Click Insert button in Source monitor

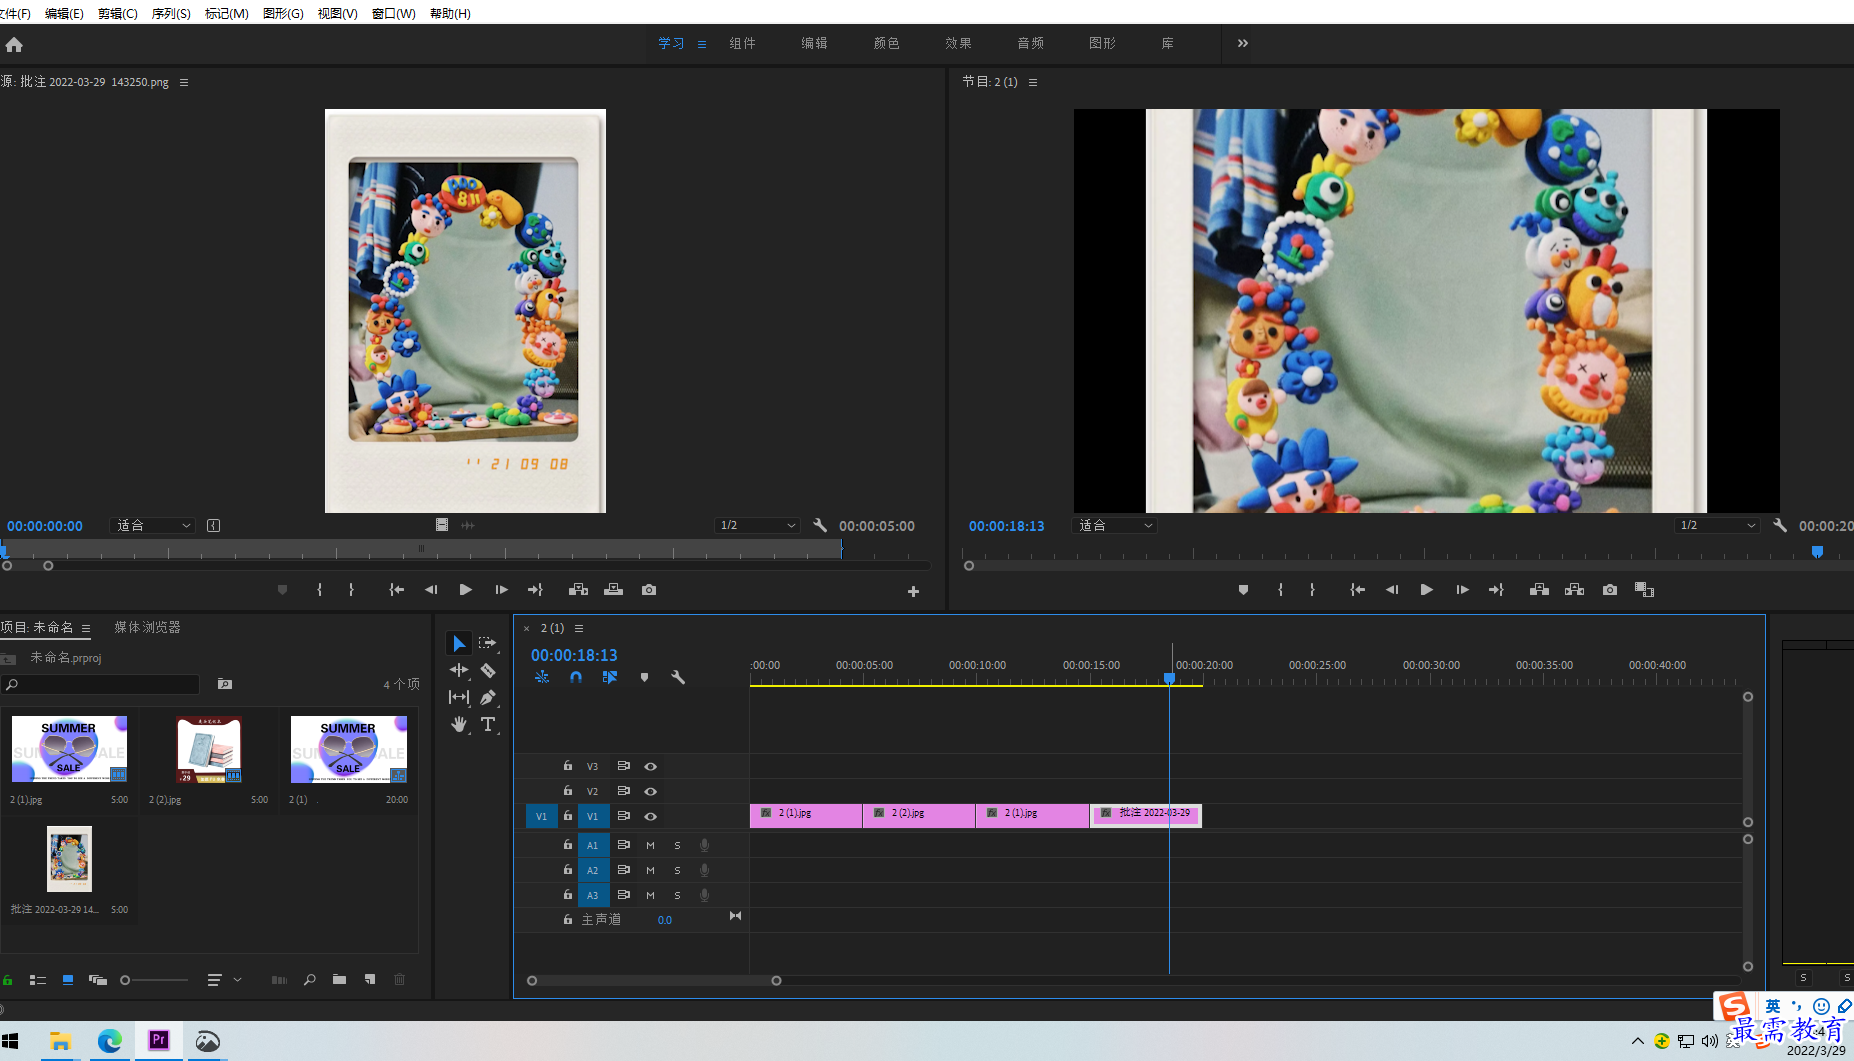tap(578, 590)
